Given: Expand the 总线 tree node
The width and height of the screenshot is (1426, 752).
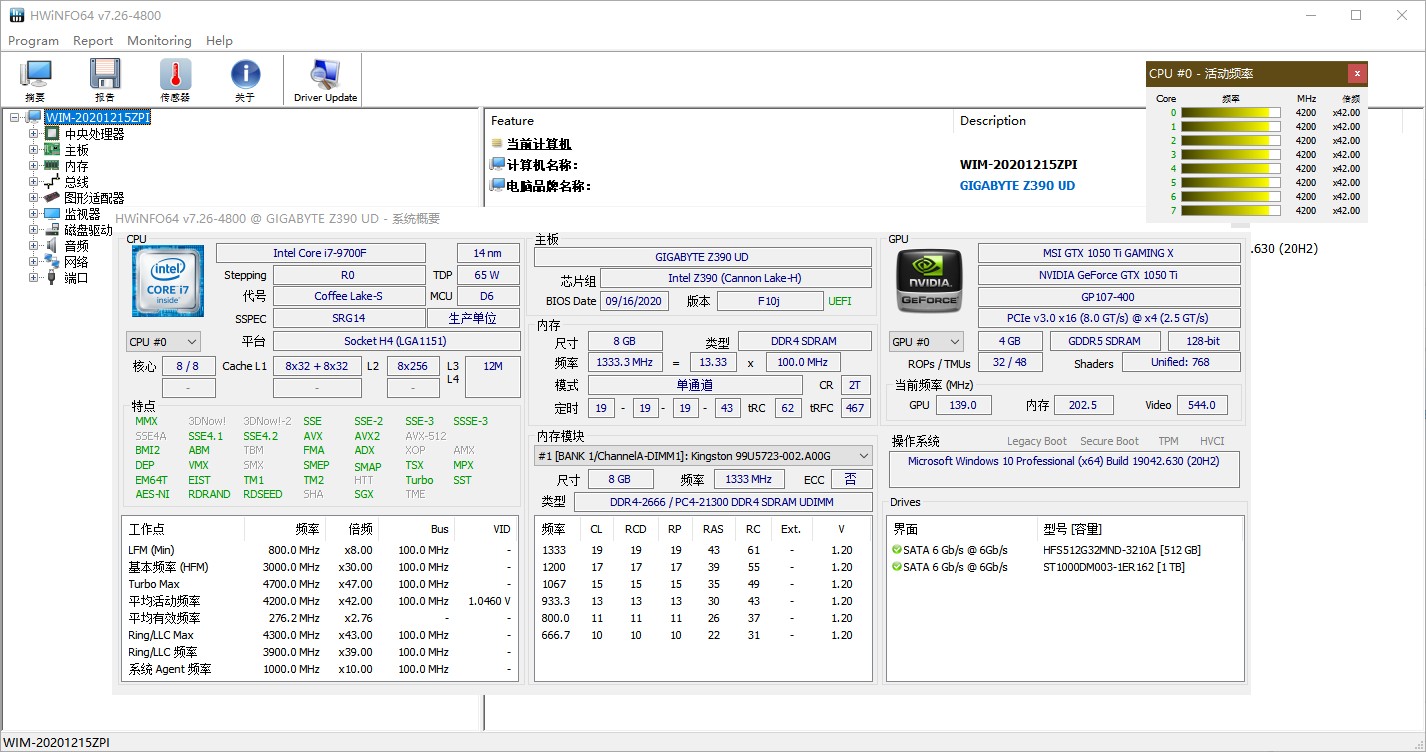Looking at the screenshot, I should [x=33, y=182].
